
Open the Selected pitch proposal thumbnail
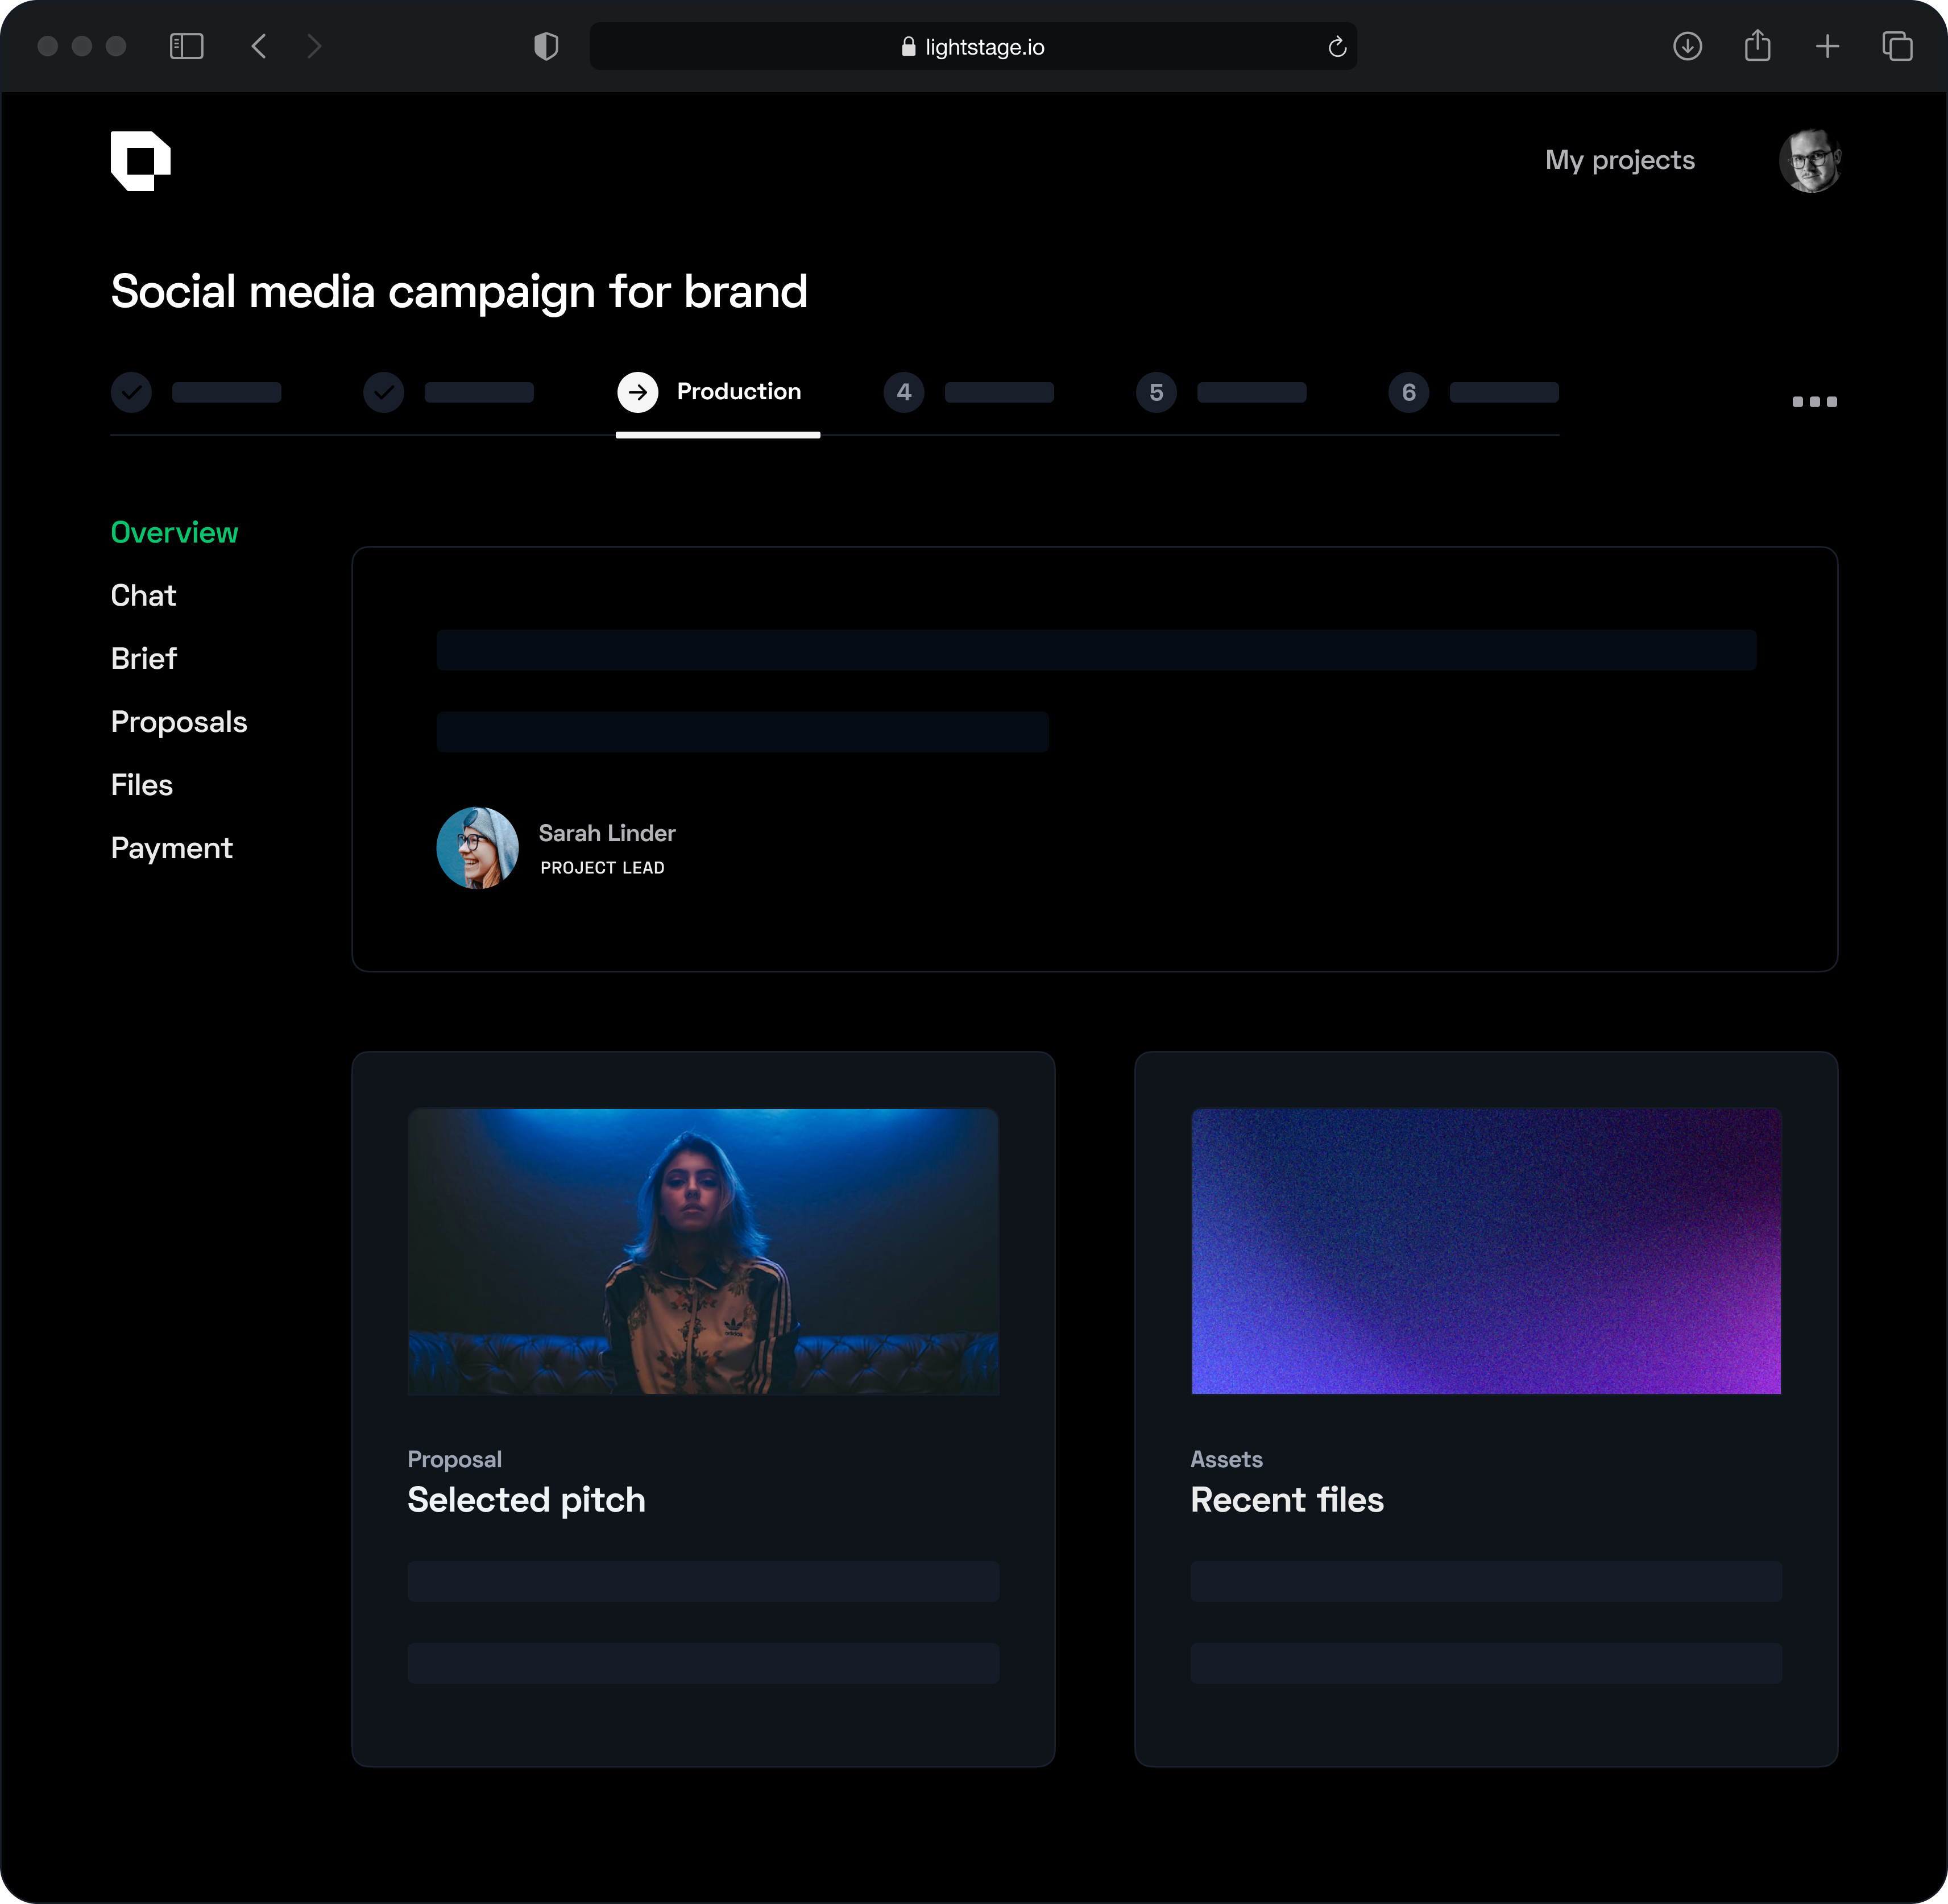coord(703,1250)
